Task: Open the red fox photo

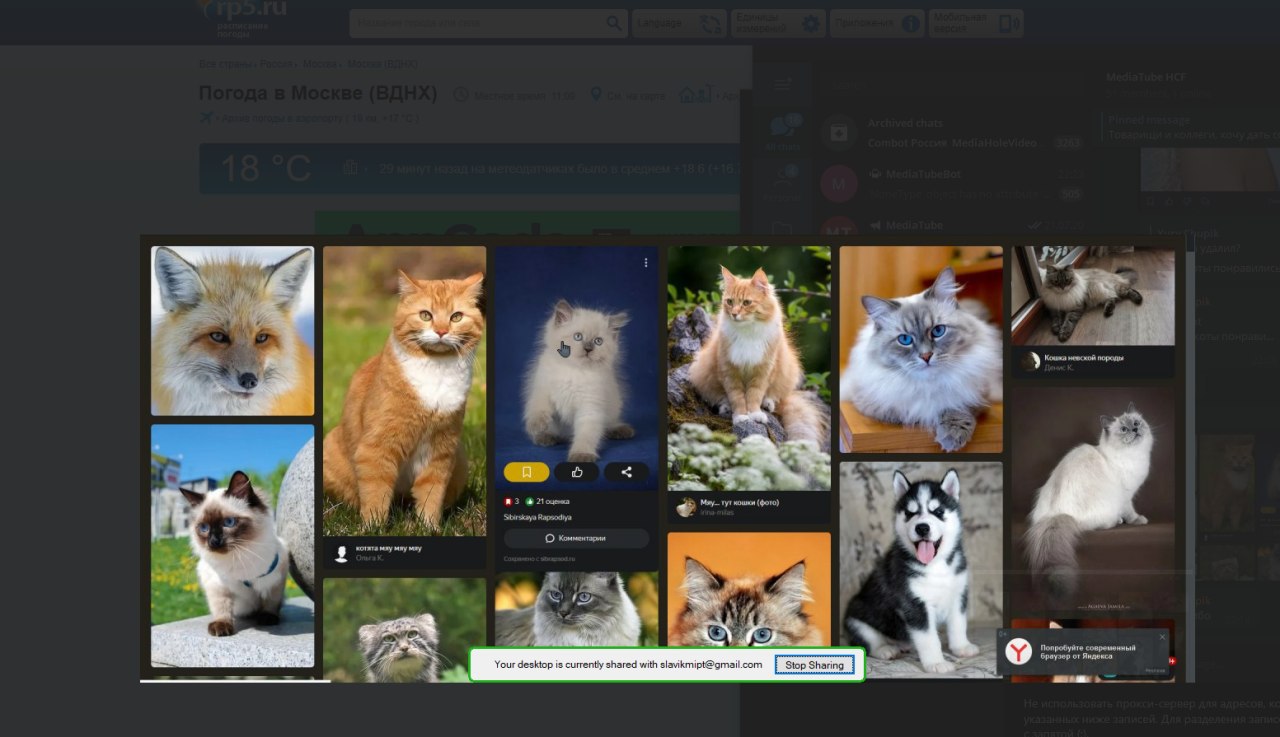Action: tap(232, 331)
